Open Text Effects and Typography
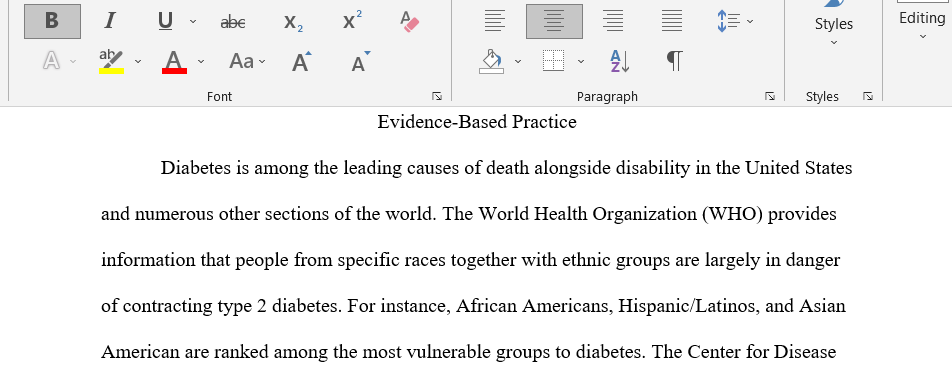Image resolution: width=952 pixels, height=377 pixels. [52, 61]
